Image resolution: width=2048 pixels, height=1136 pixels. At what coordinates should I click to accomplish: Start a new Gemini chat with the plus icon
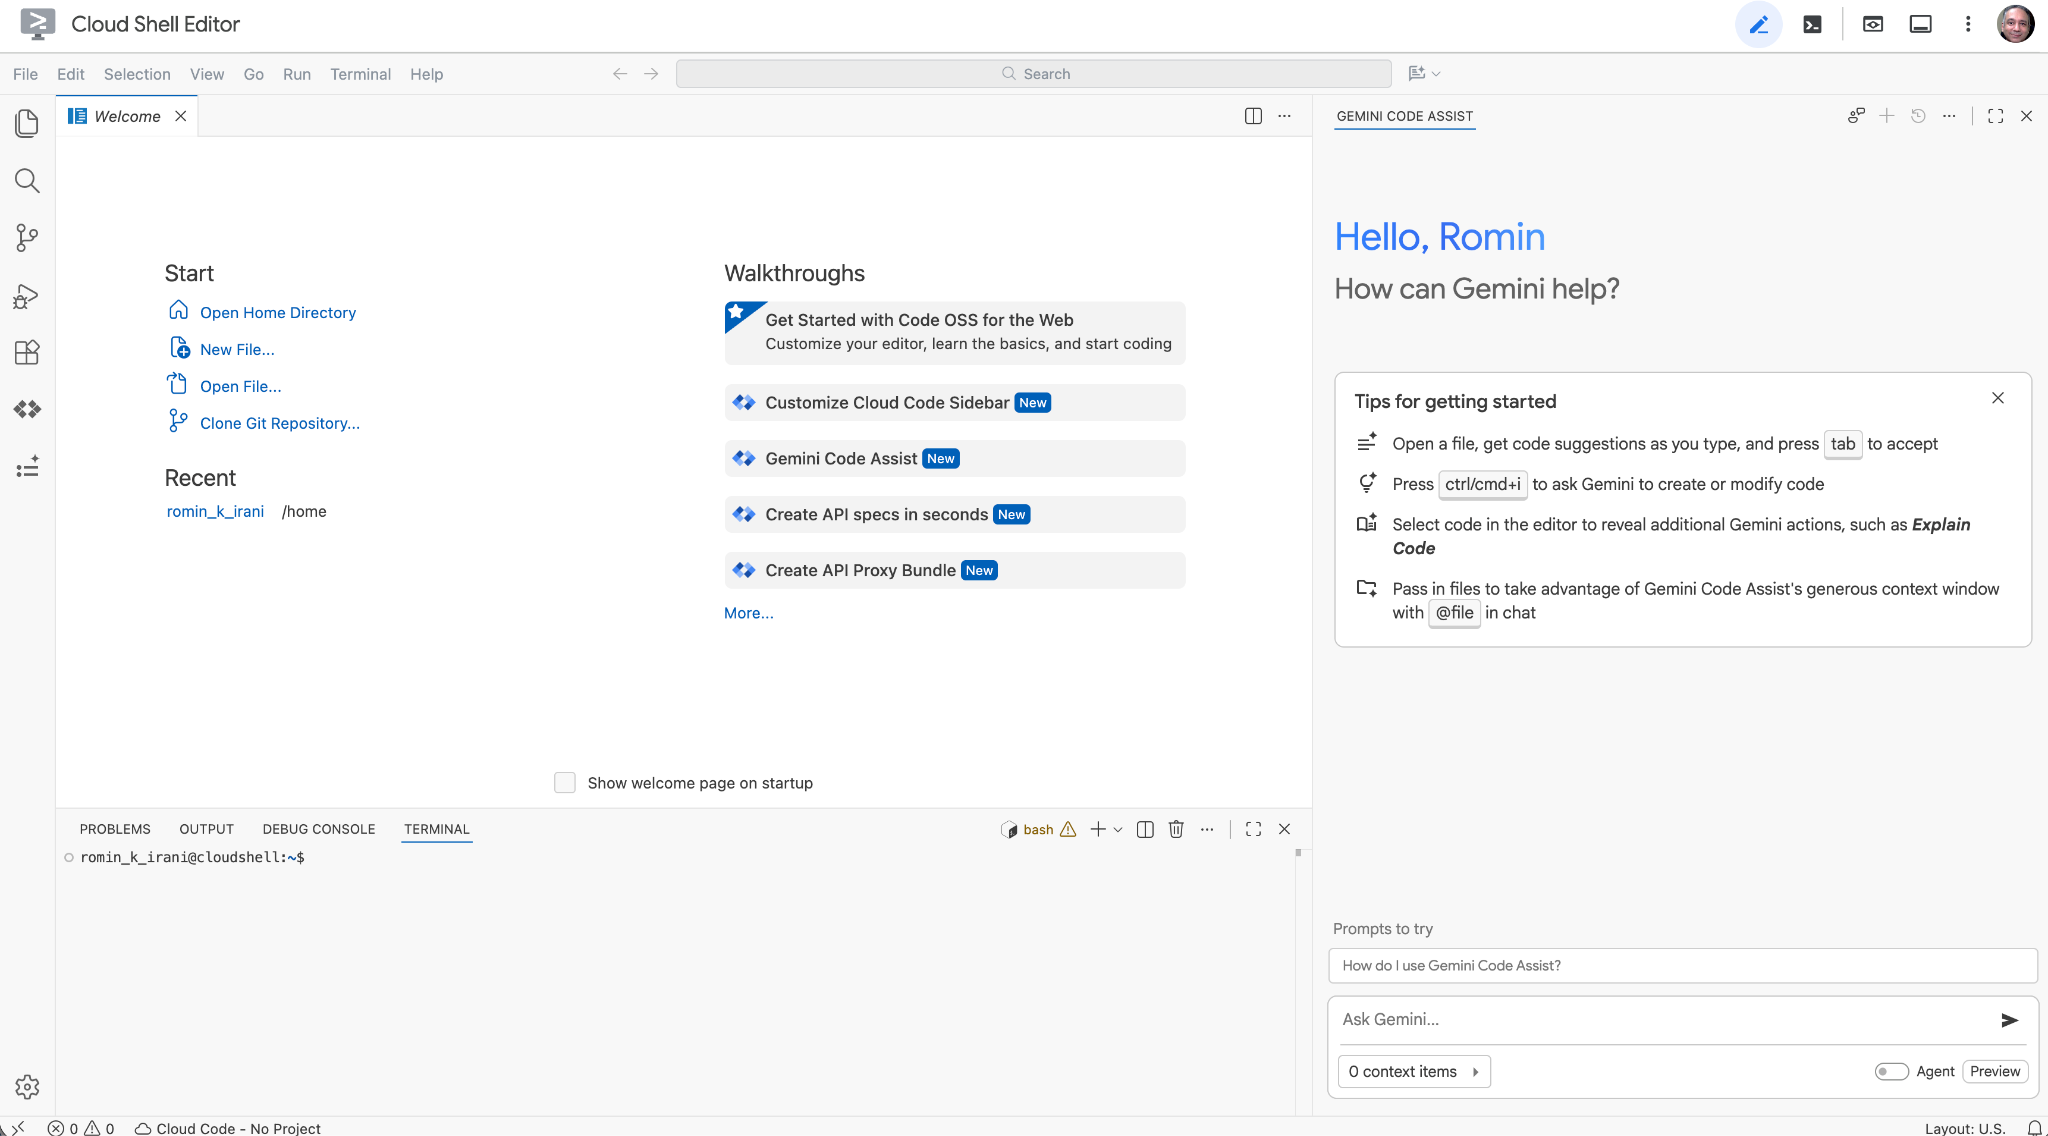click(1887, 116)
